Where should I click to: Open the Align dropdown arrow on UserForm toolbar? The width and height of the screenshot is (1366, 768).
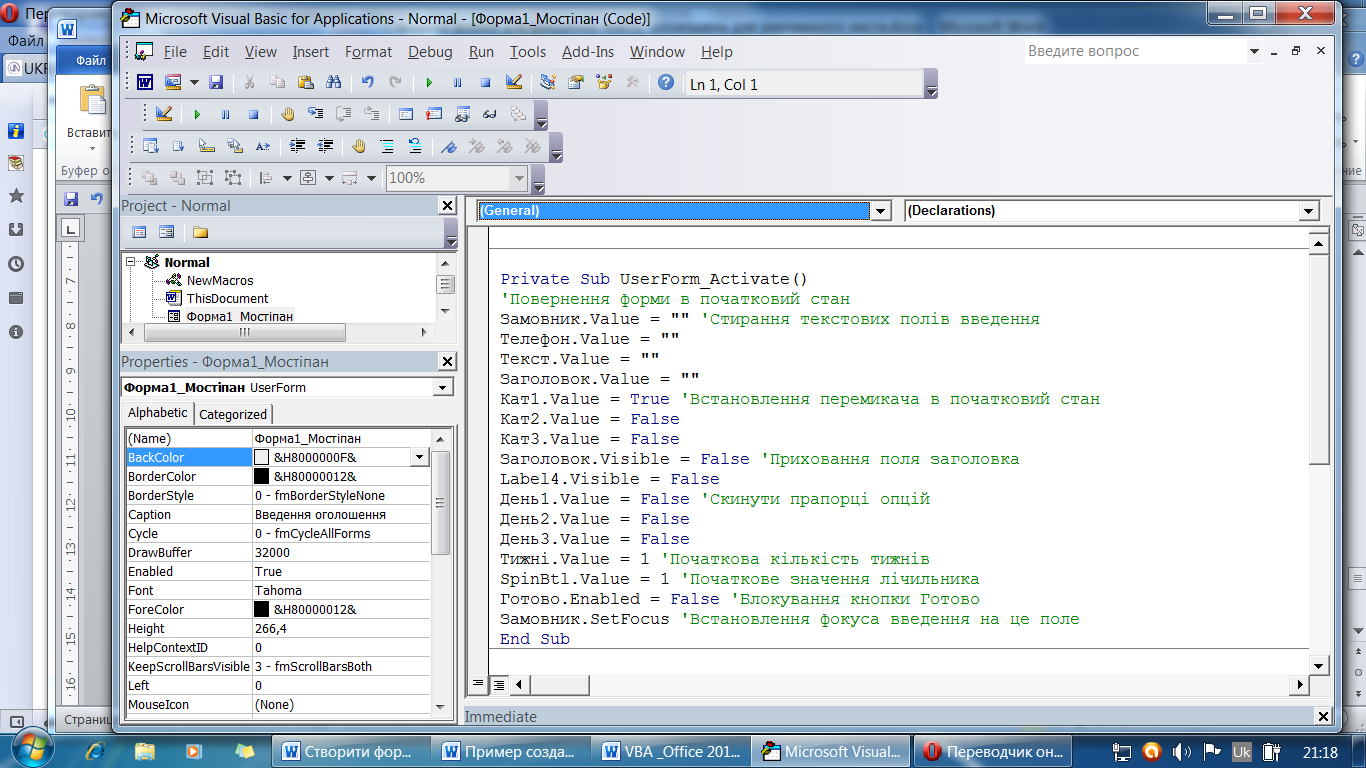[287, 178]
